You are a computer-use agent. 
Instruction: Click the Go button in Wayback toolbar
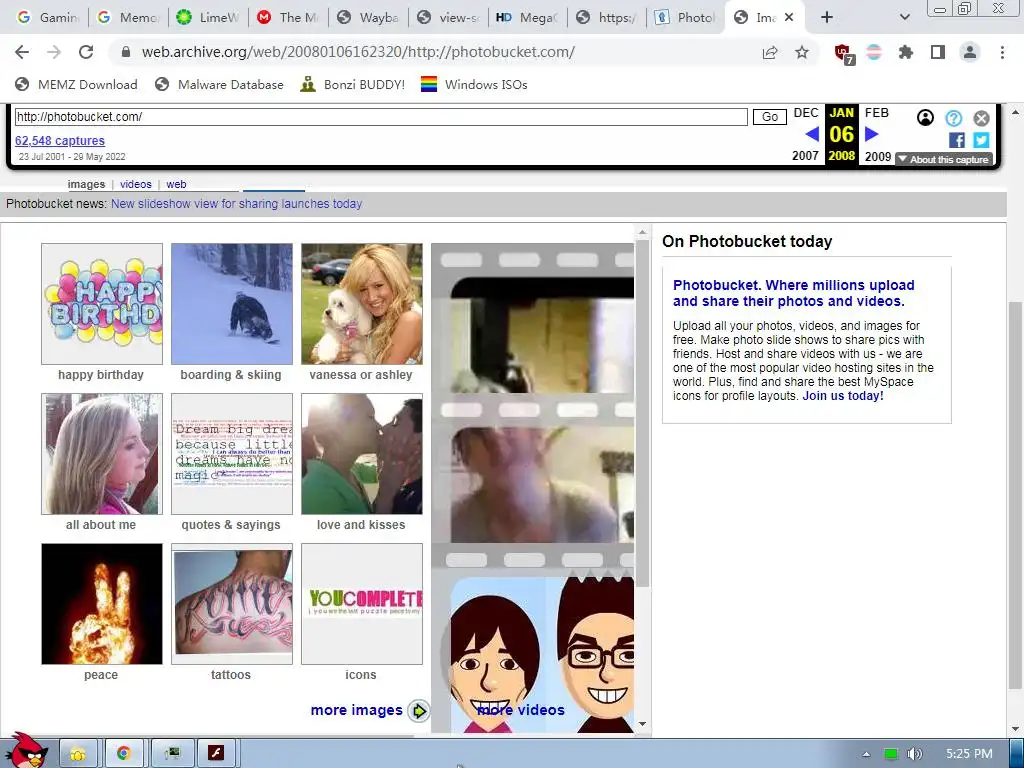tap(770, 117)
